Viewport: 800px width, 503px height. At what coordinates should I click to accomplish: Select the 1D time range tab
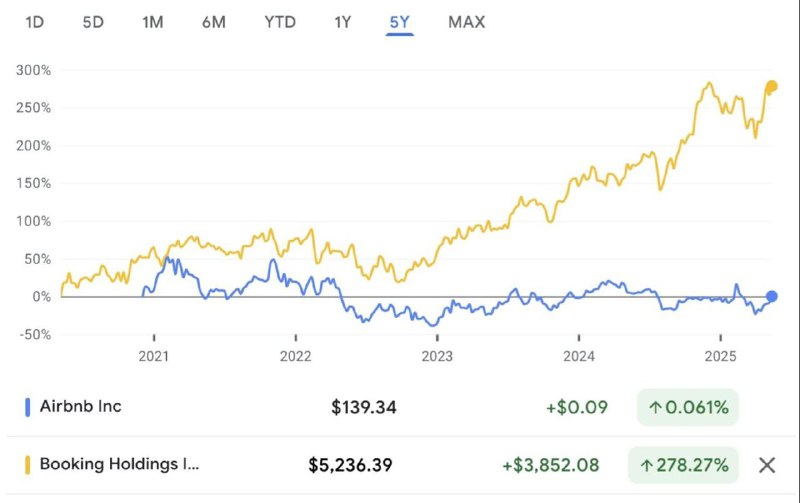pyautogui.click(x=35, y=22)
